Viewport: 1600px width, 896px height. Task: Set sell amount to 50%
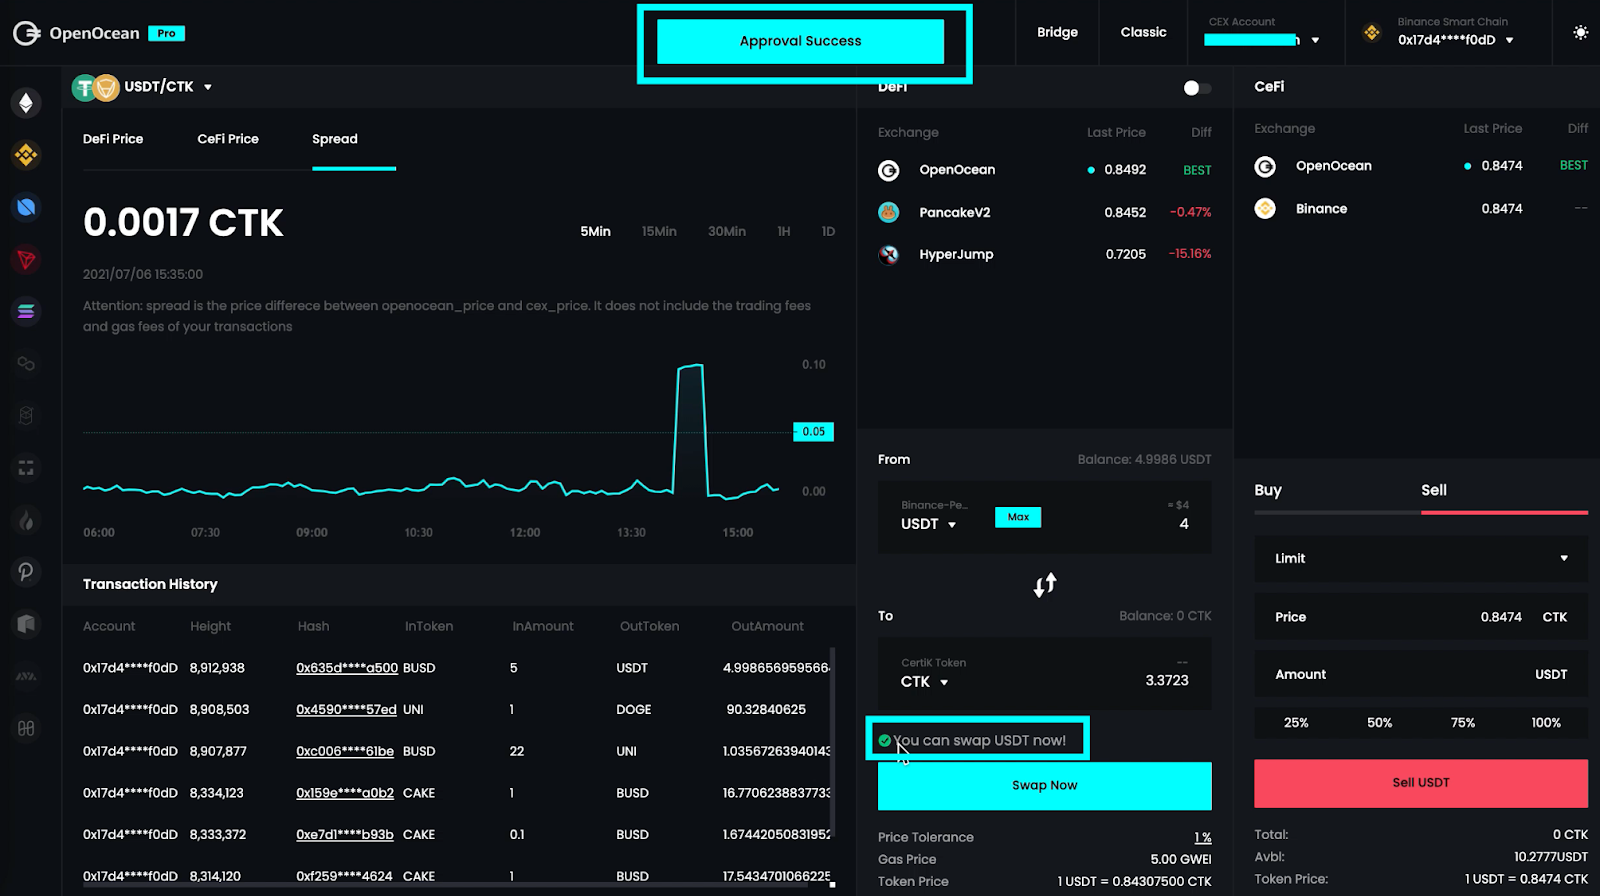(1380, 723)
